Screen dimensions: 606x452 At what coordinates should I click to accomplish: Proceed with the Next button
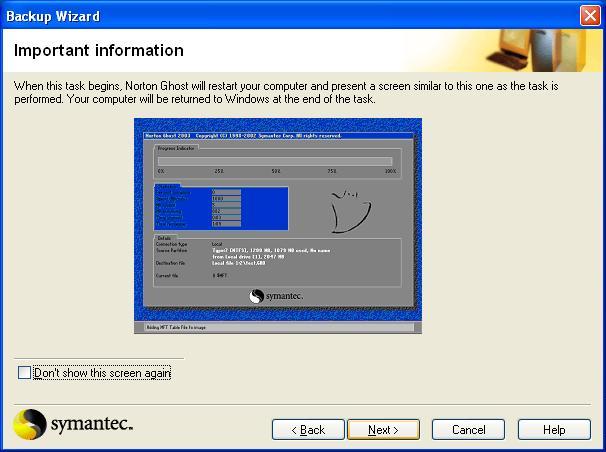383,430
